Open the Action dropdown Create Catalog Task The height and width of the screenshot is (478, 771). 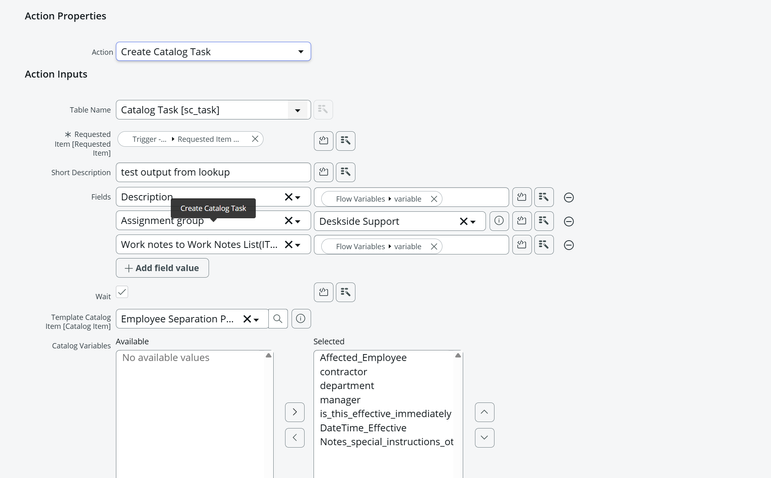[x=213, y=52]
